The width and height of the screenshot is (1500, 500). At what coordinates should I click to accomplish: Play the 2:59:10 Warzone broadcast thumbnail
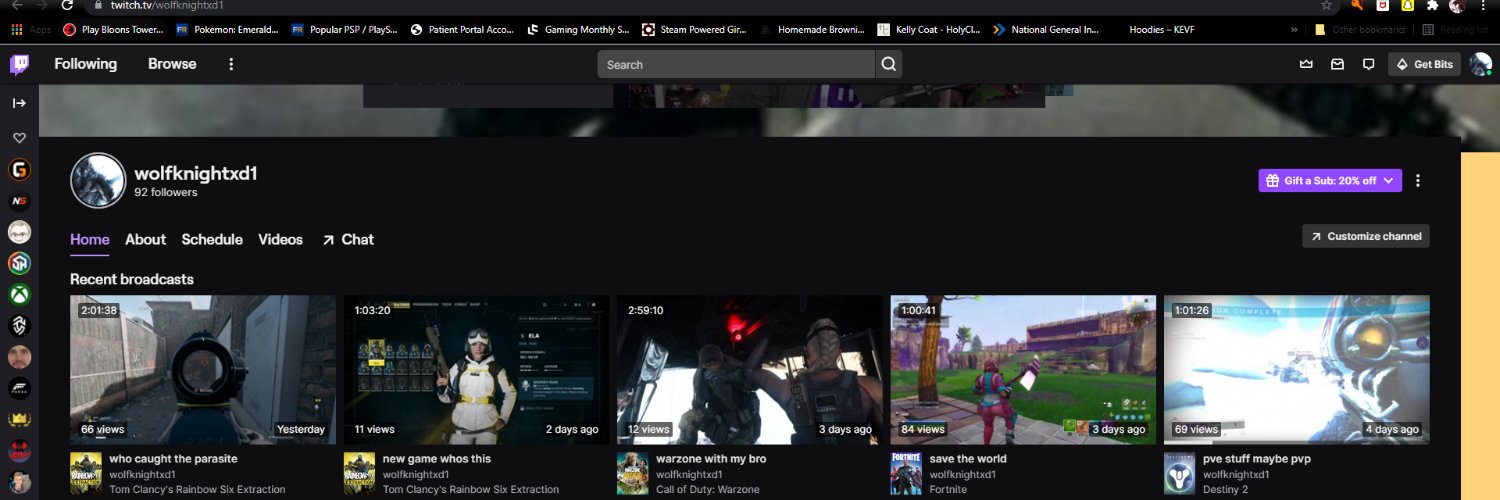click(x=750, y=369)
